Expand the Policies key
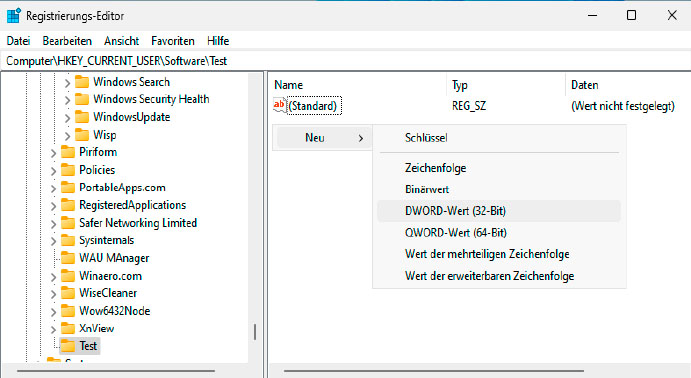This screenshot has width=691, height=378. click(53, 171)
